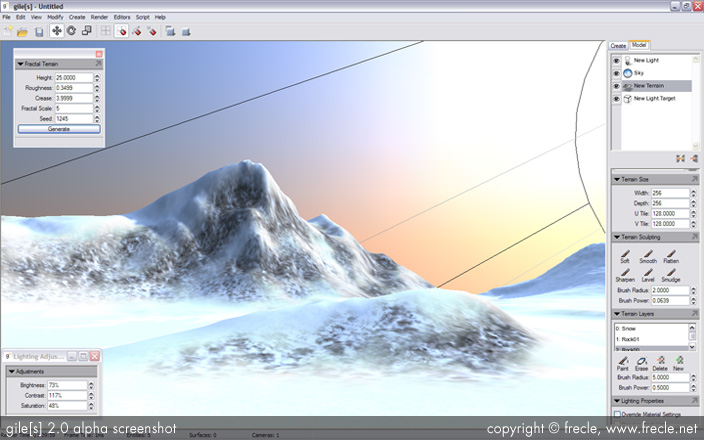Hide the New Light object
Screen dimensions: 704x440
(616, 61)
